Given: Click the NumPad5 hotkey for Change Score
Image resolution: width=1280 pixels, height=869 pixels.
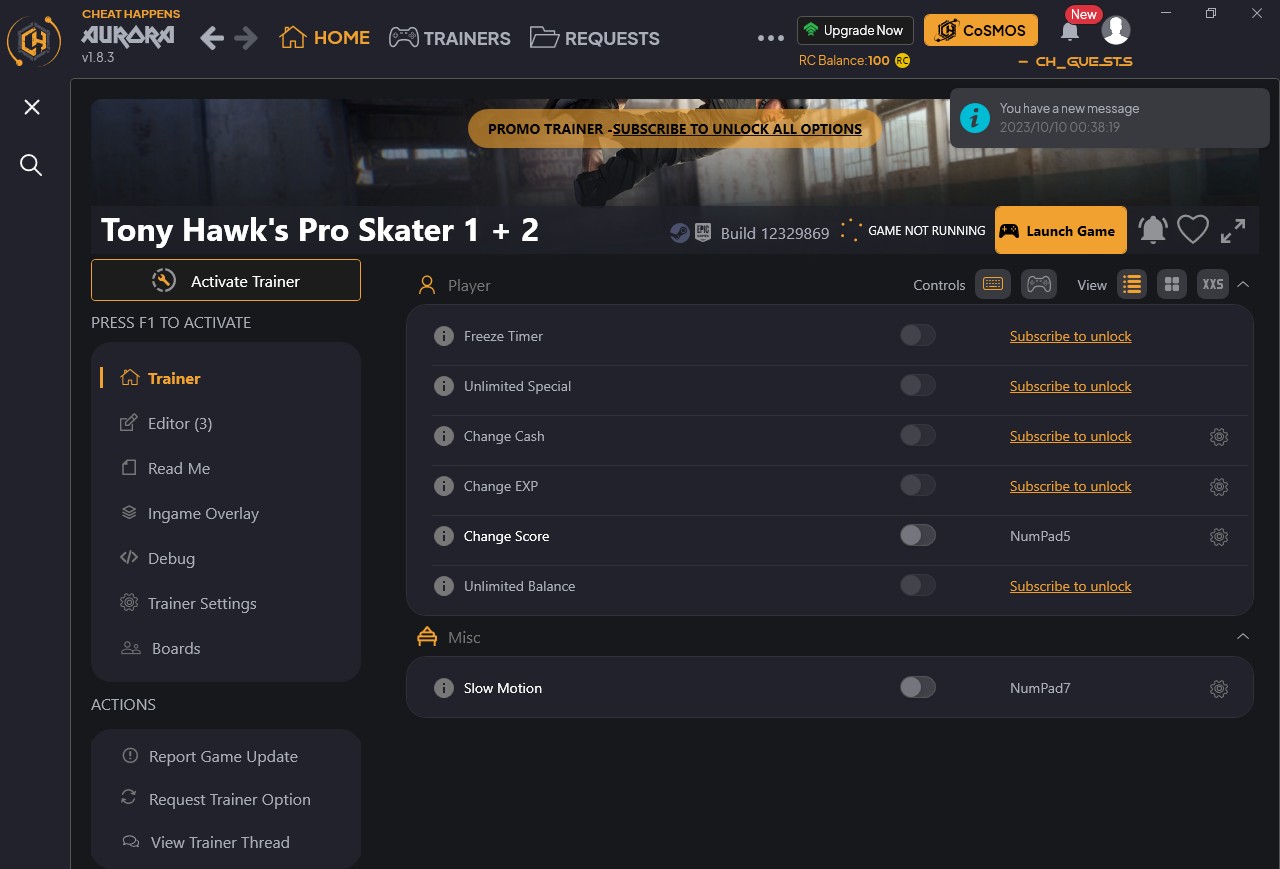Looking at the screenshot, I should [x=1040, y=536].
